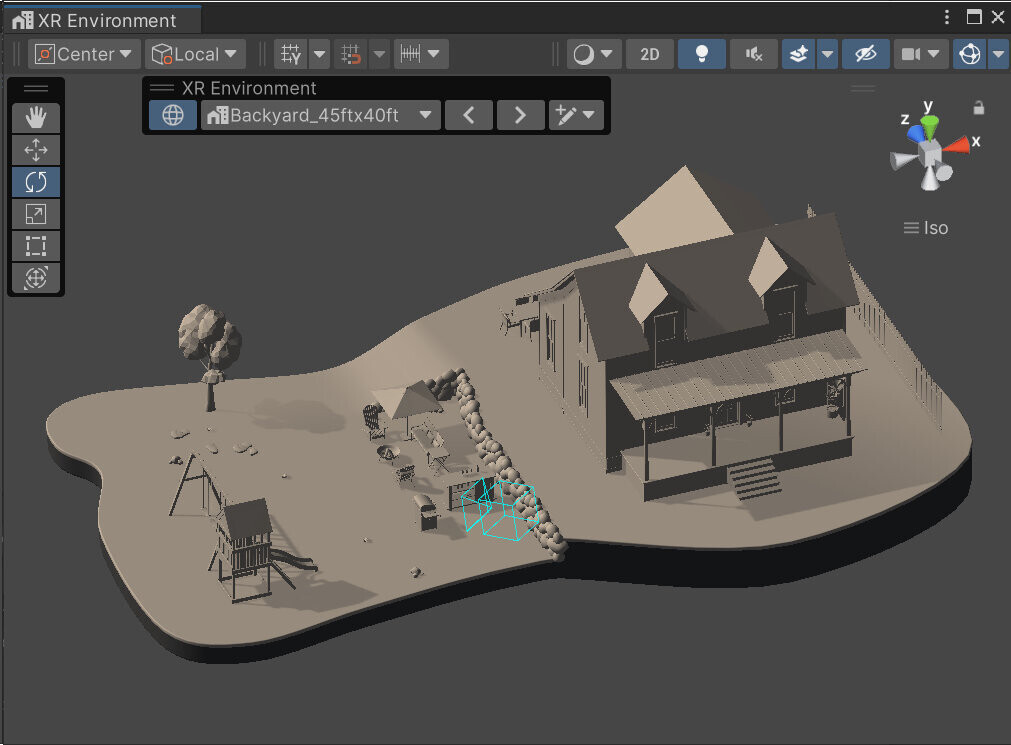Click the center cube of orientation gizmo
1011x745 pixels.
pos(929,154)
